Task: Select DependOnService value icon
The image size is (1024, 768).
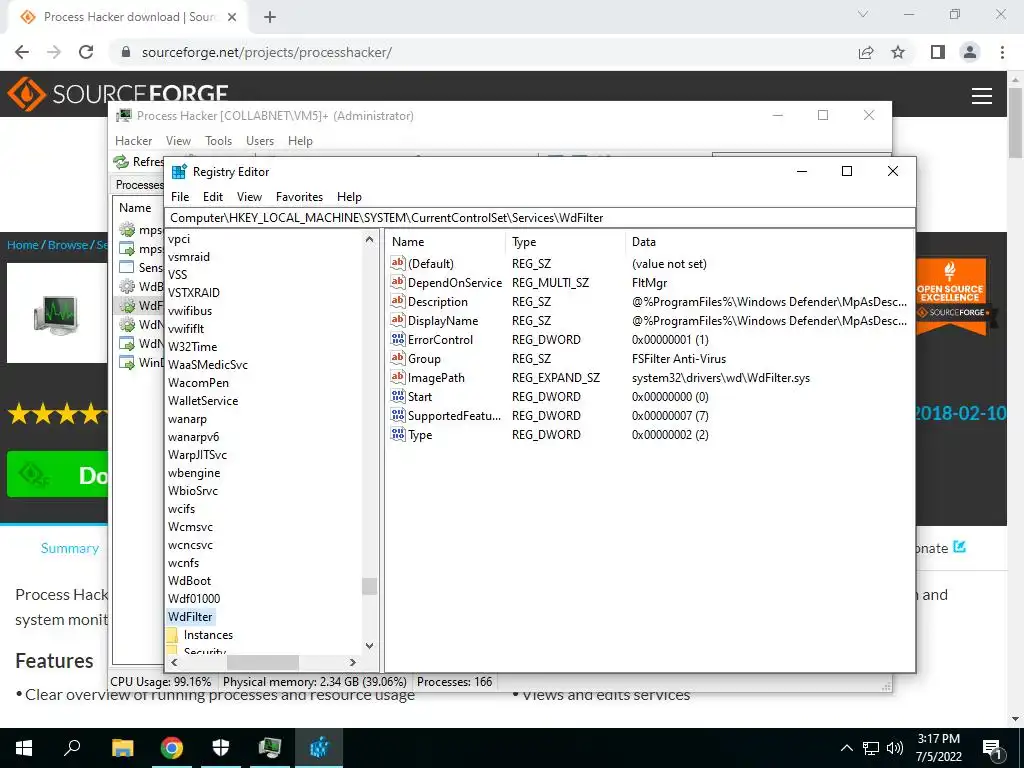Action: 398,282
